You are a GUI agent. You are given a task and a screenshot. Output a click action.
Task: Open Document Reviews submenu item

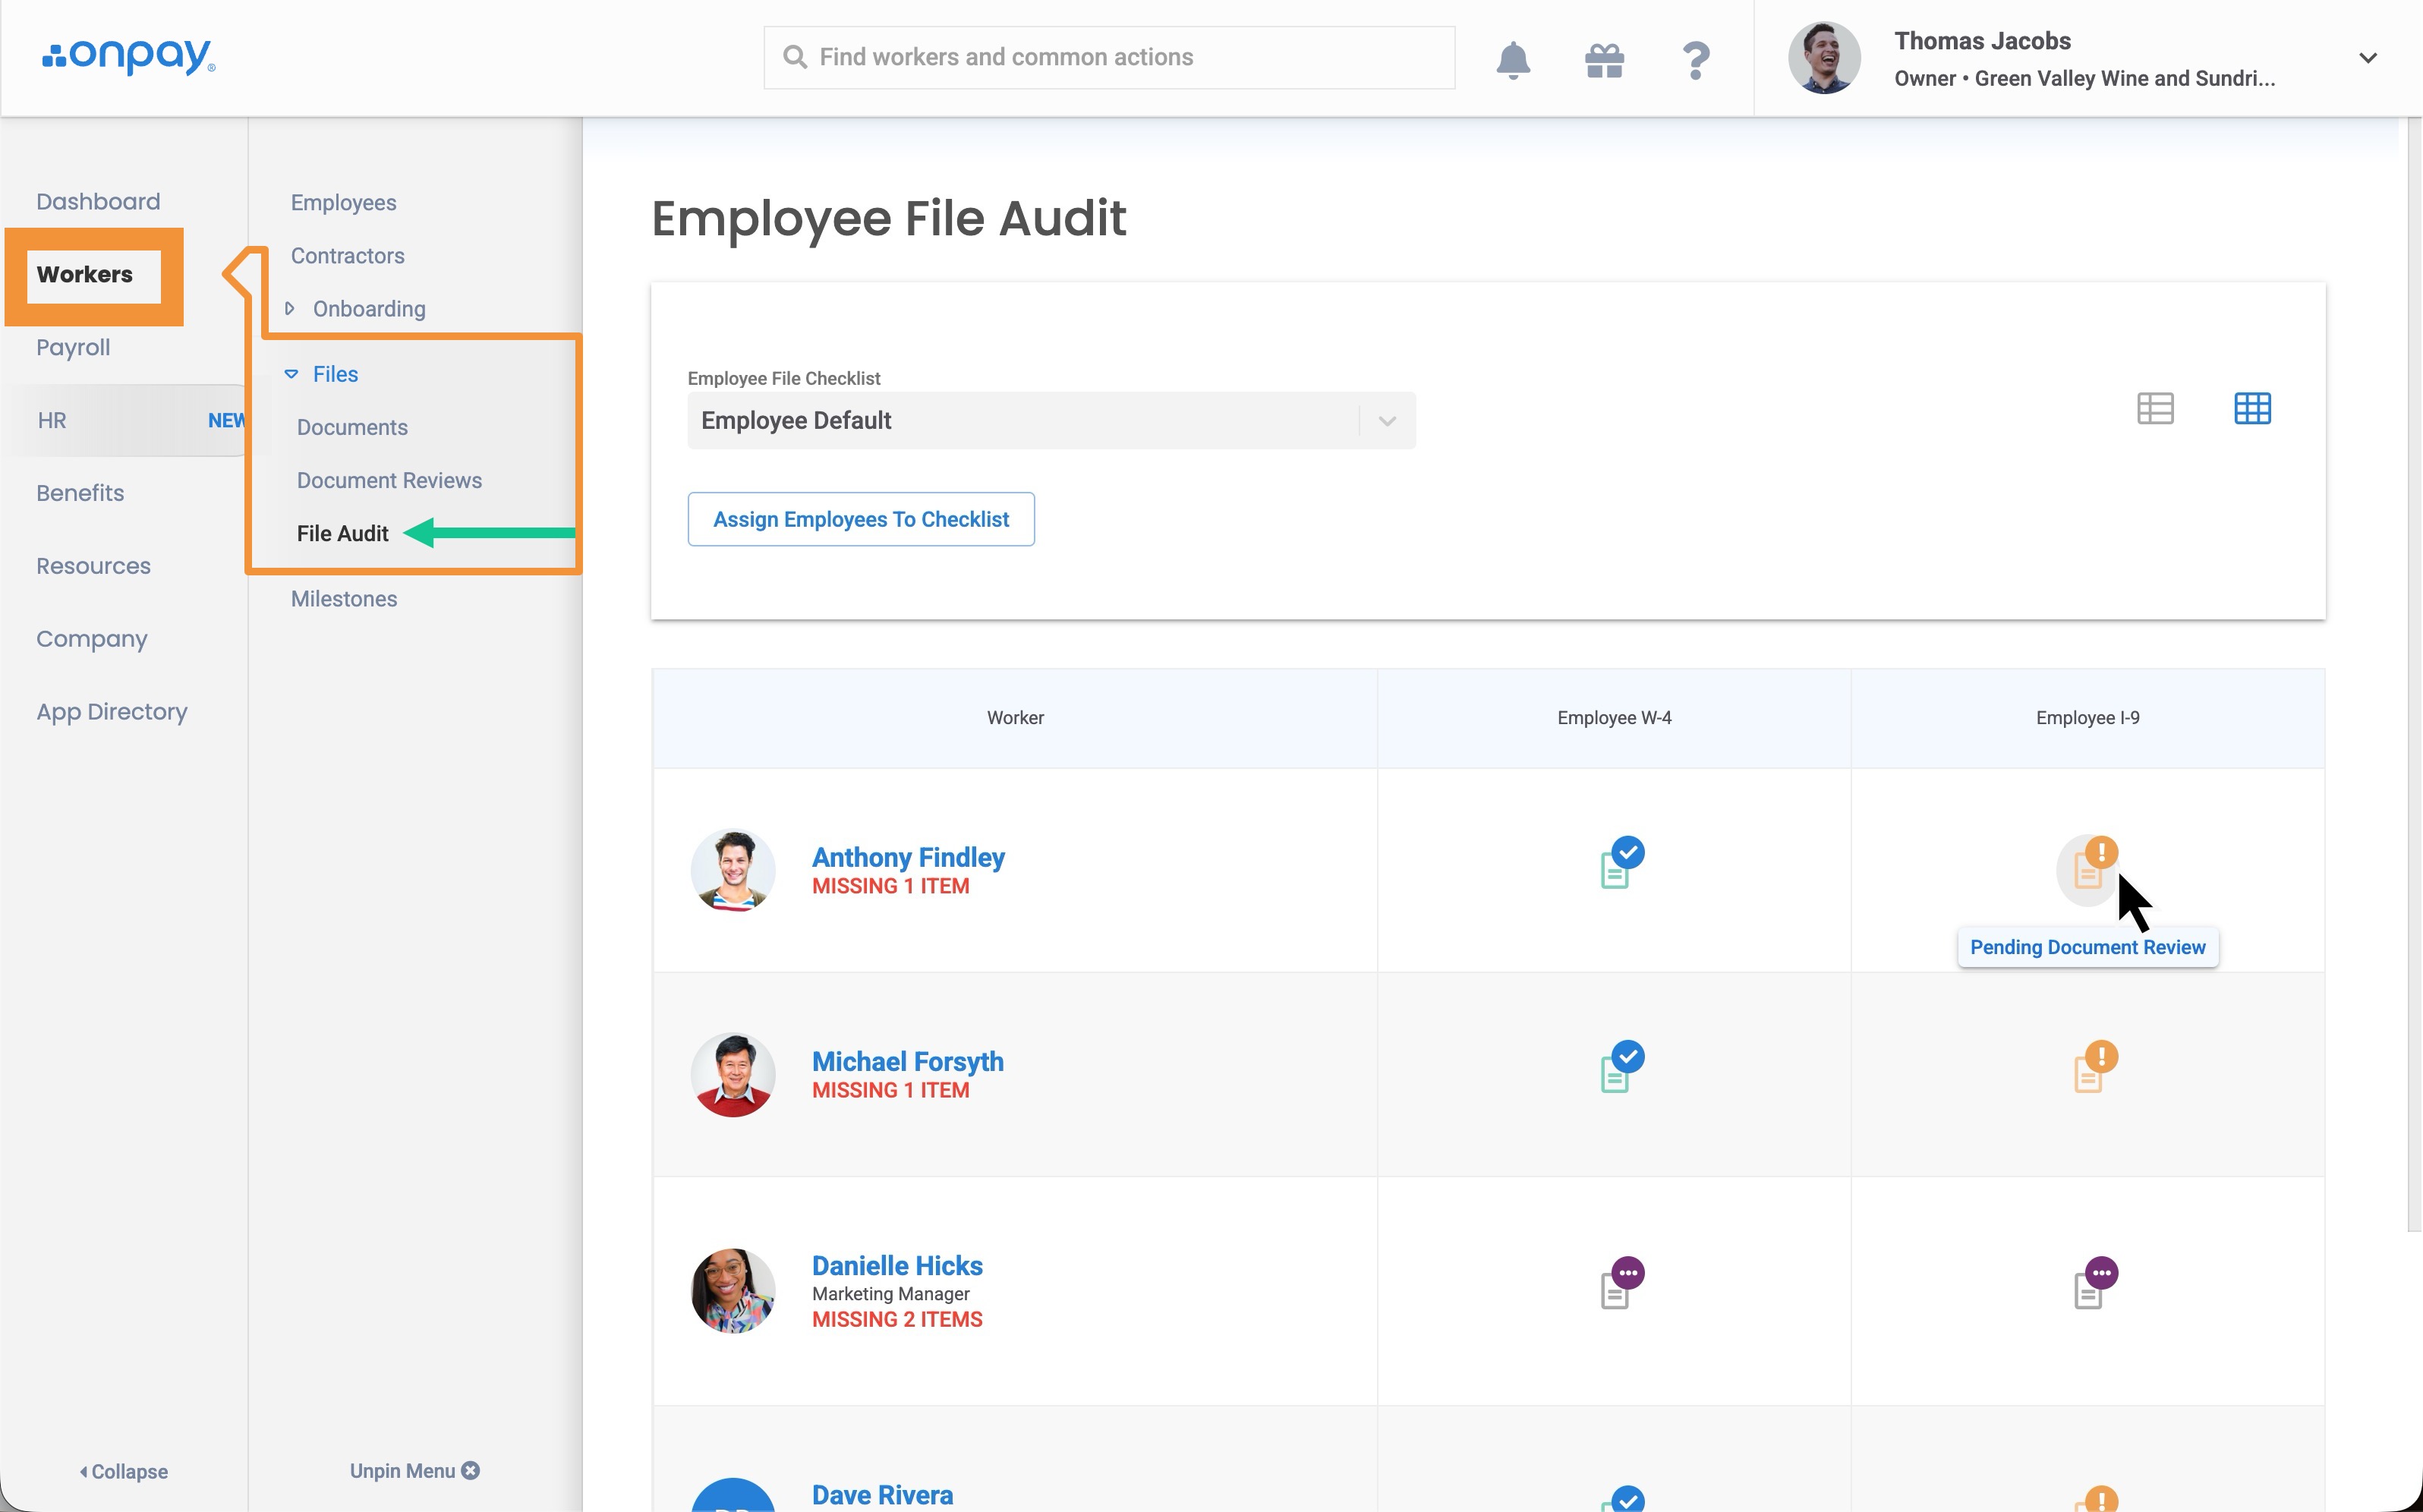coord(389,480)
